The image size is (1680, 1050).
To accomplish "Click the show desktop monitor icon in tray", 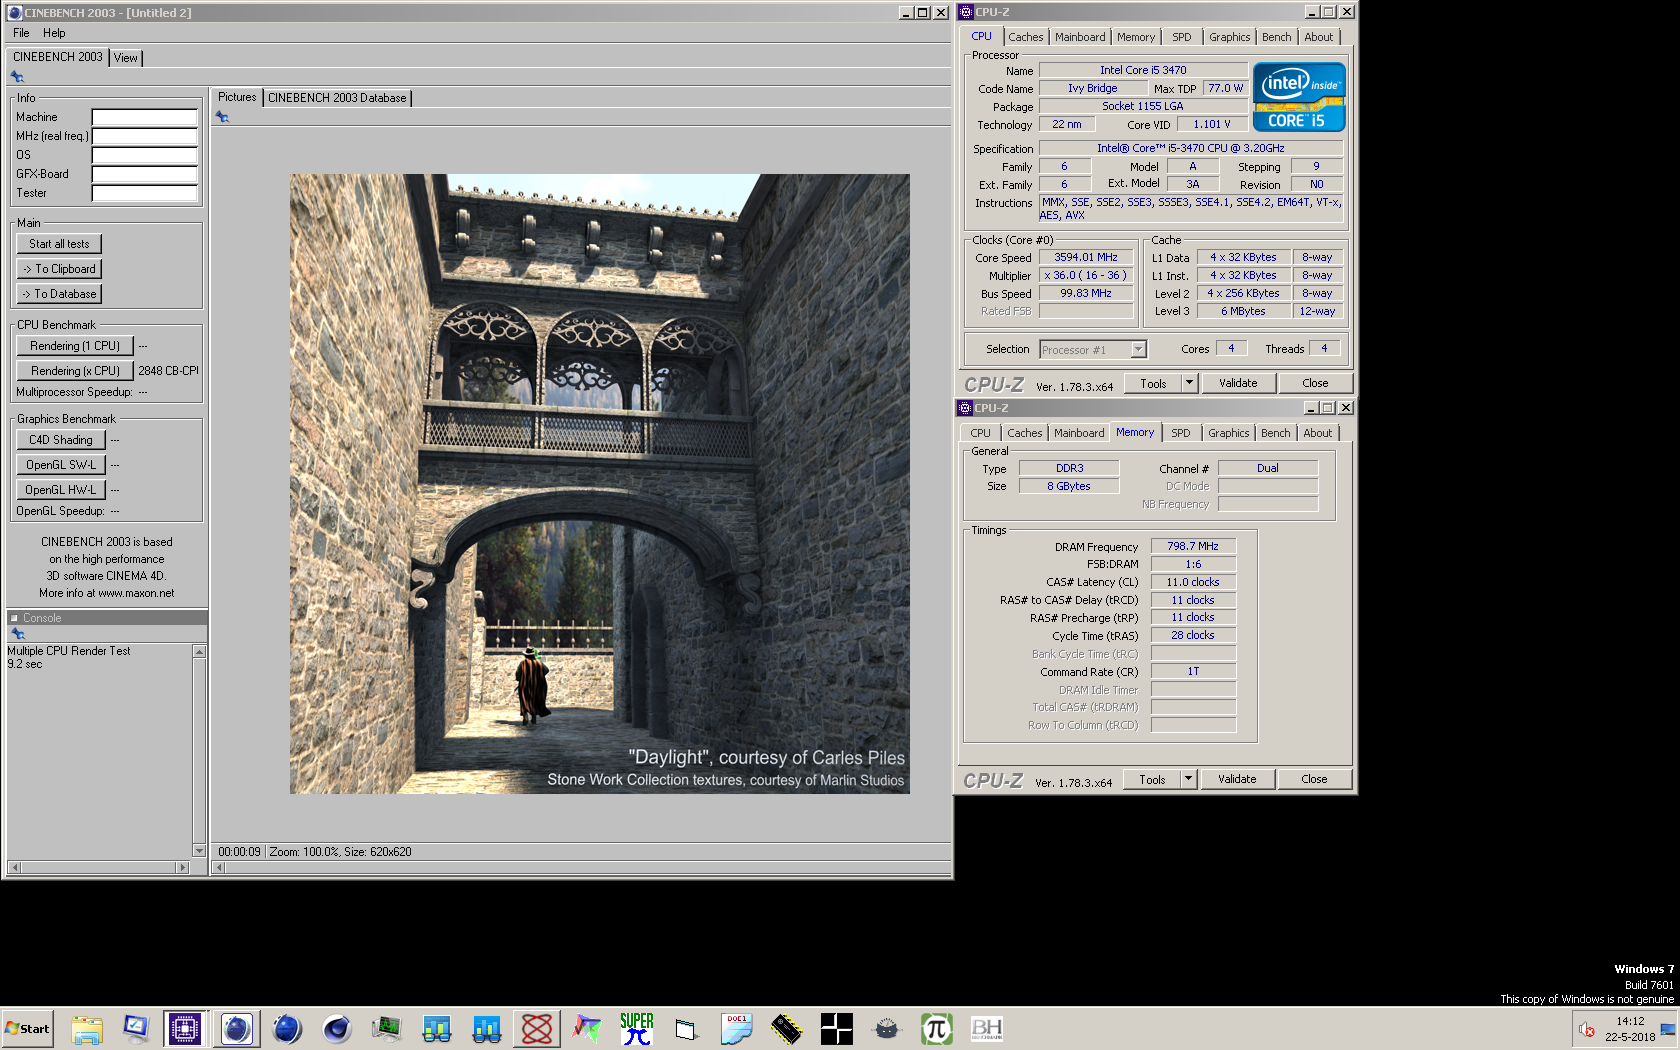I will click(x=1668, y=1029).
